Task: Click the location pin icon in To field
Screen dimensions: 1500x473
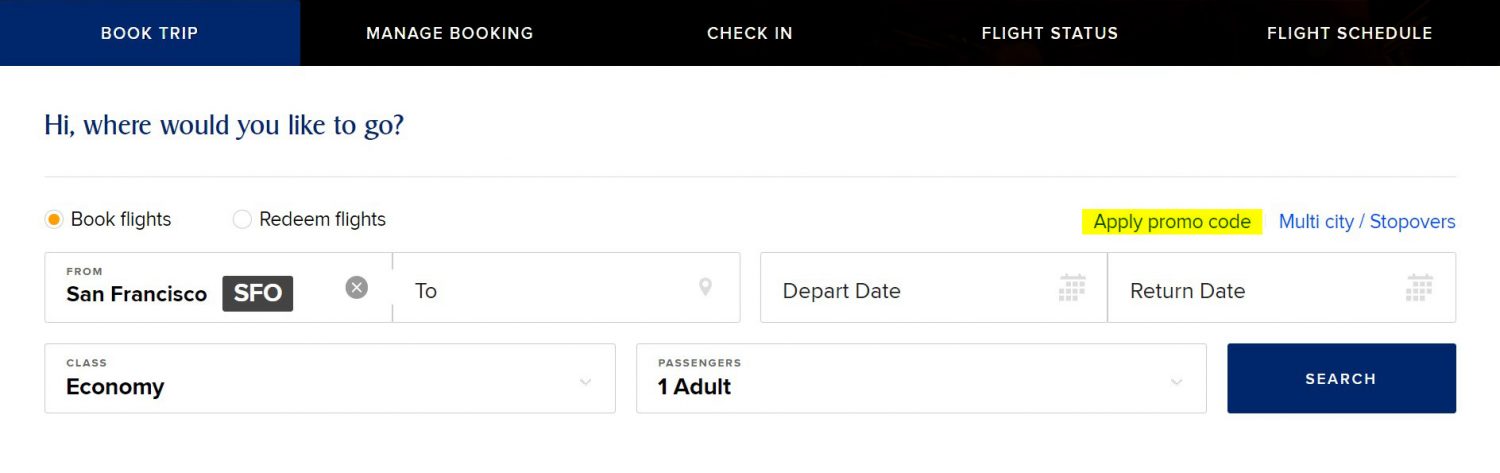Action: (705, 288)
